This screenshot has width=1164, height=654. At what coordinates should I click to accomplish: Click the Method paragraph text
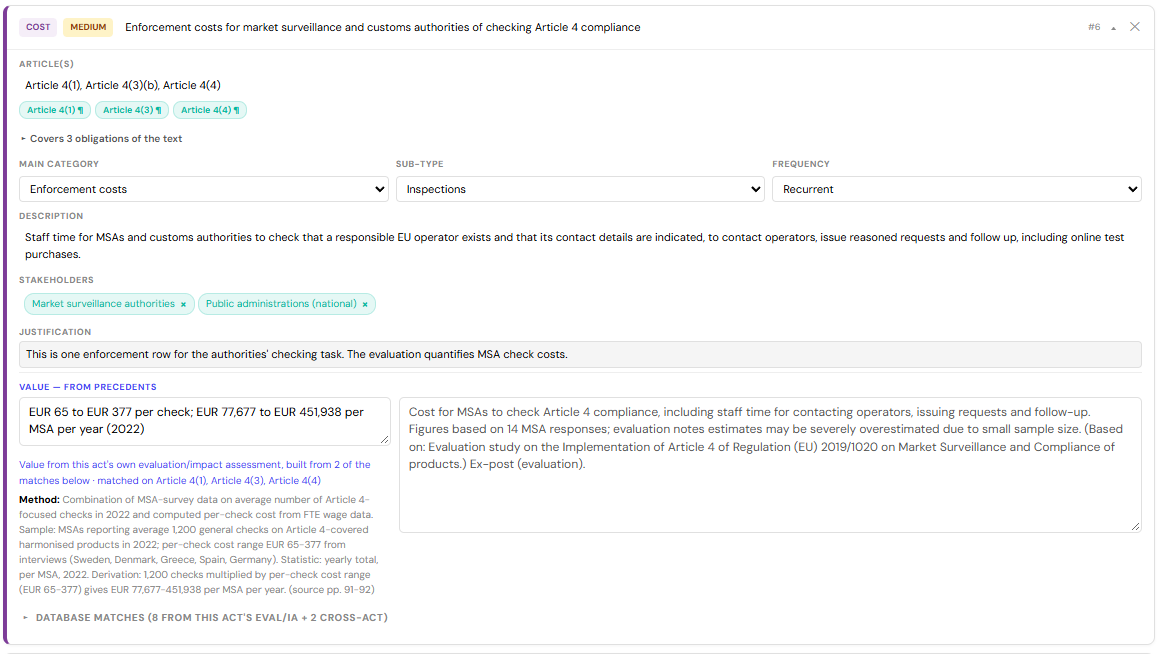coord(199,545)
